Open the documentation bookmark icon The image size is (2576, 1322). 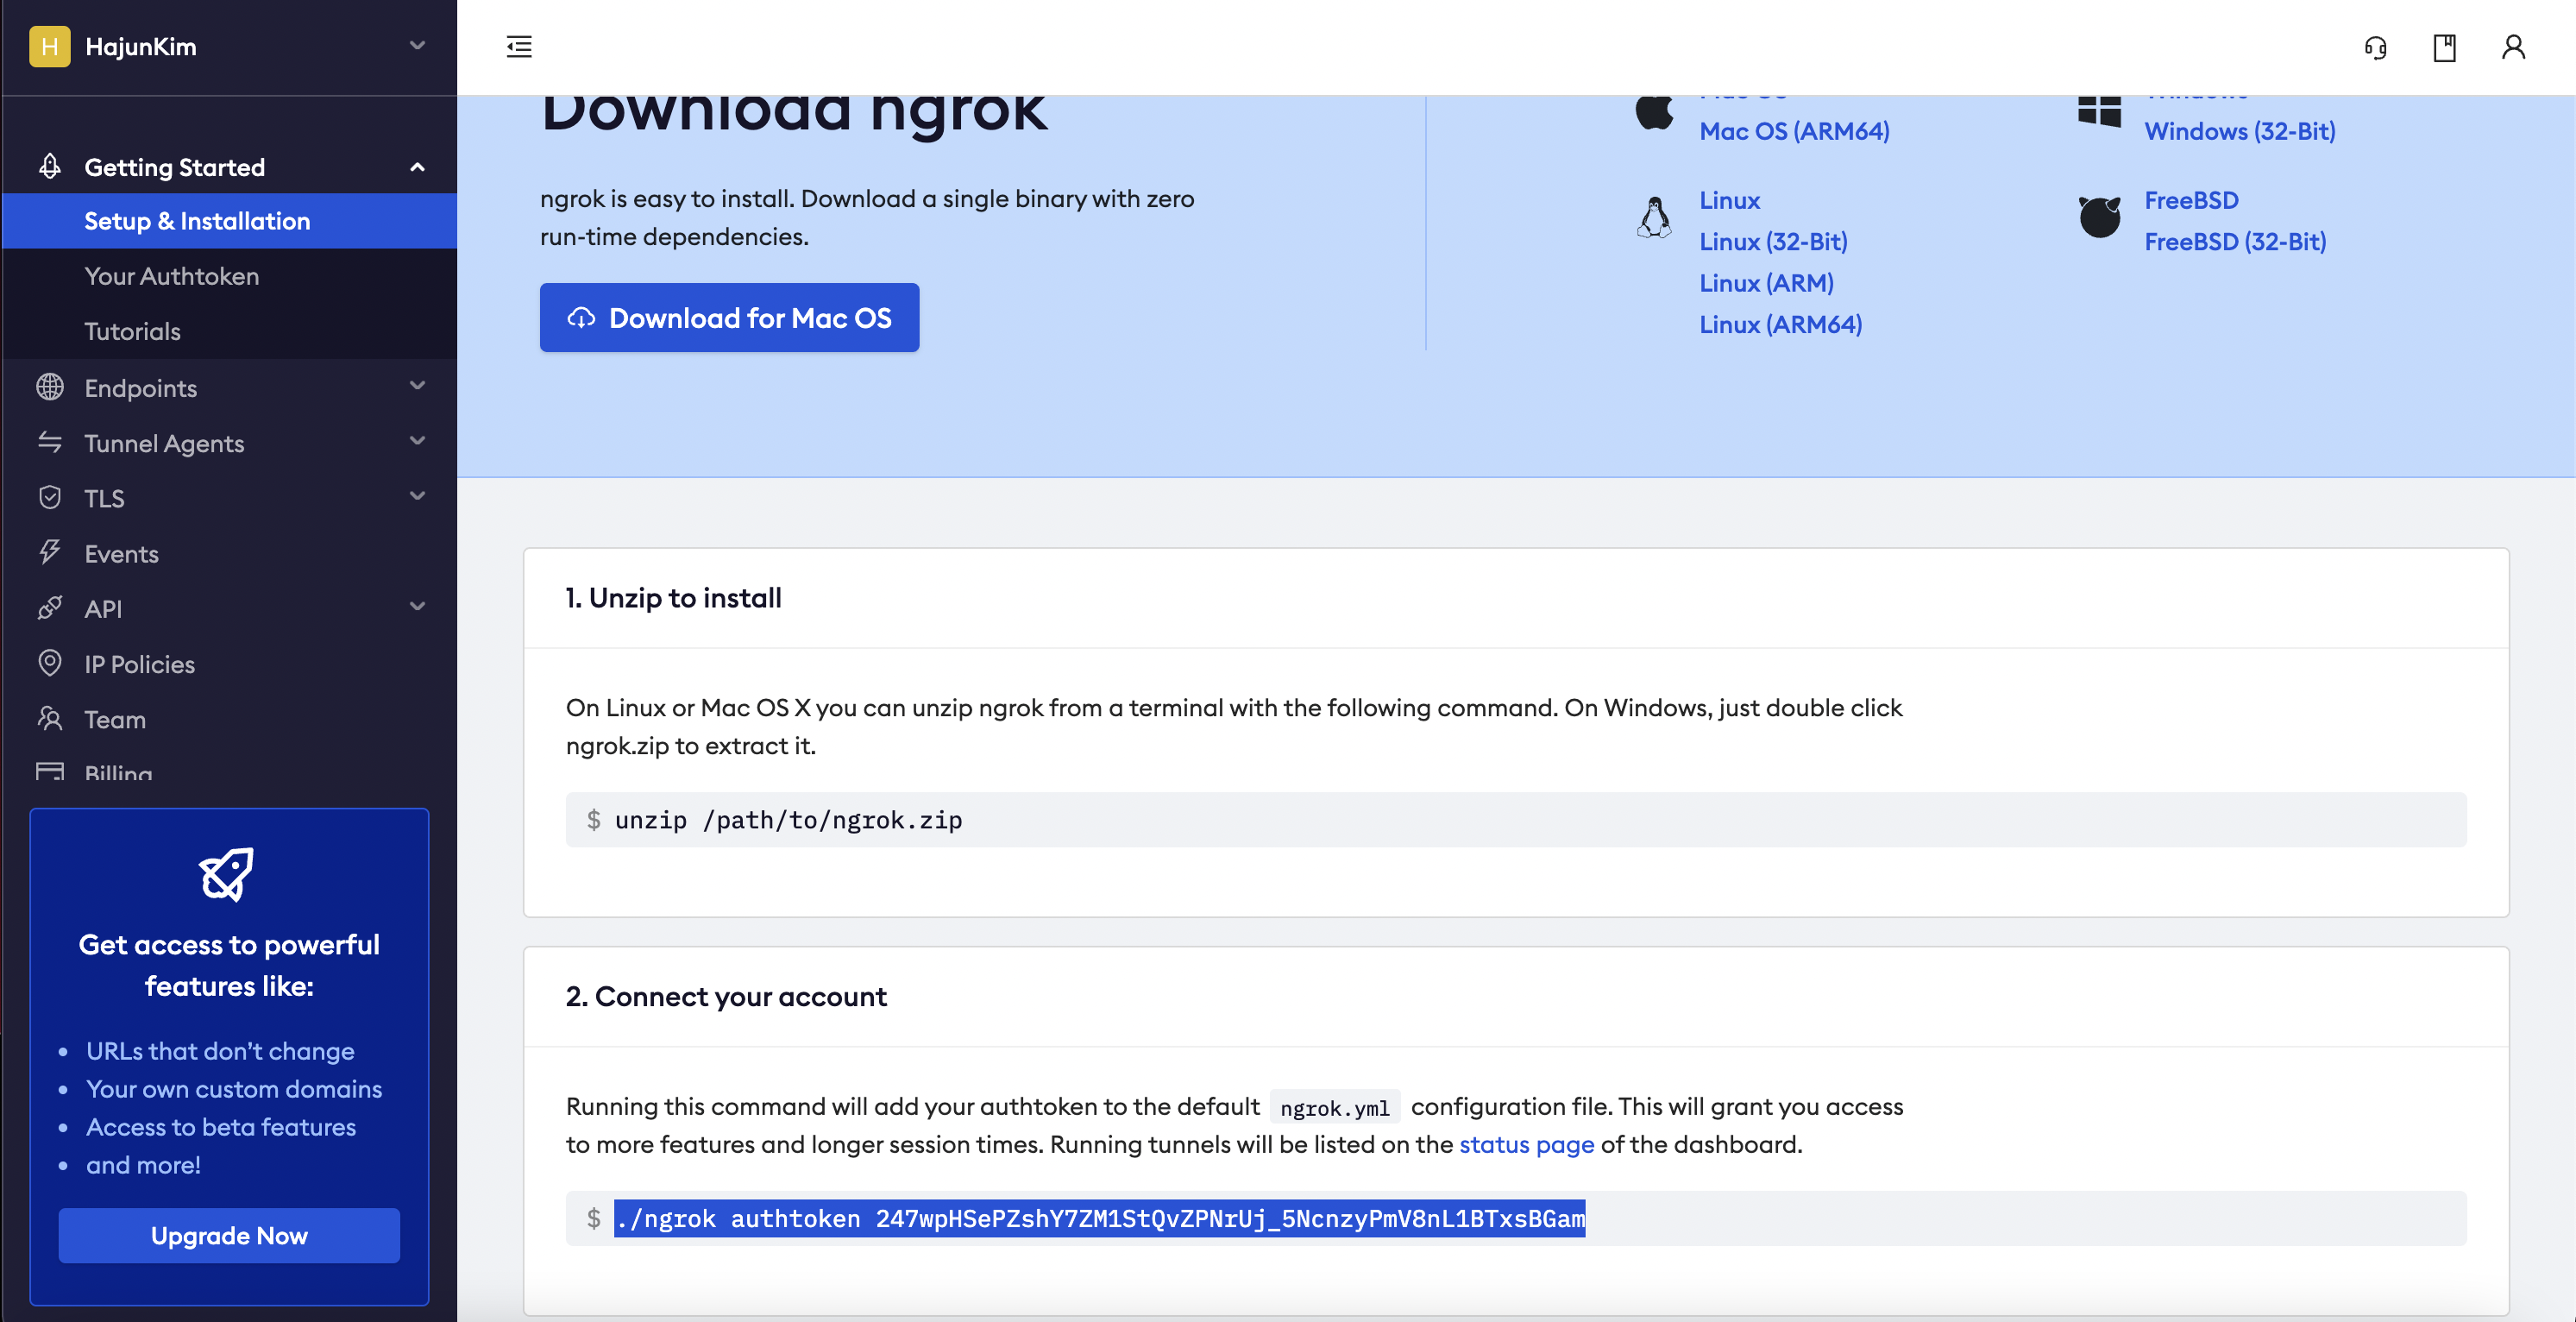point(2444,47)
